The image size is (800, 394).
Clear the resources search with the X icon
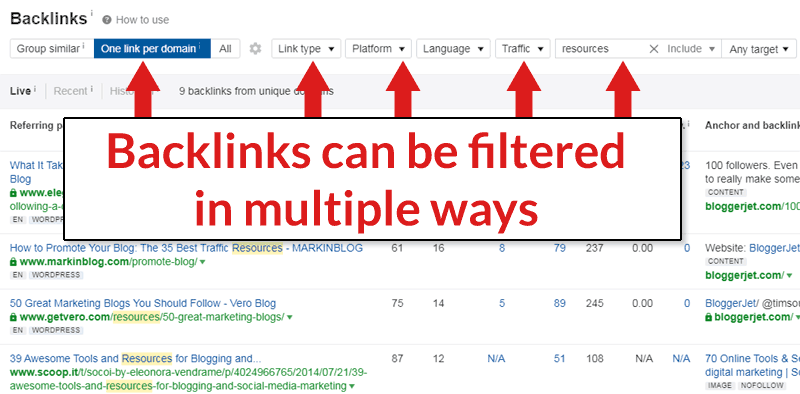click(x=654, y=49)
